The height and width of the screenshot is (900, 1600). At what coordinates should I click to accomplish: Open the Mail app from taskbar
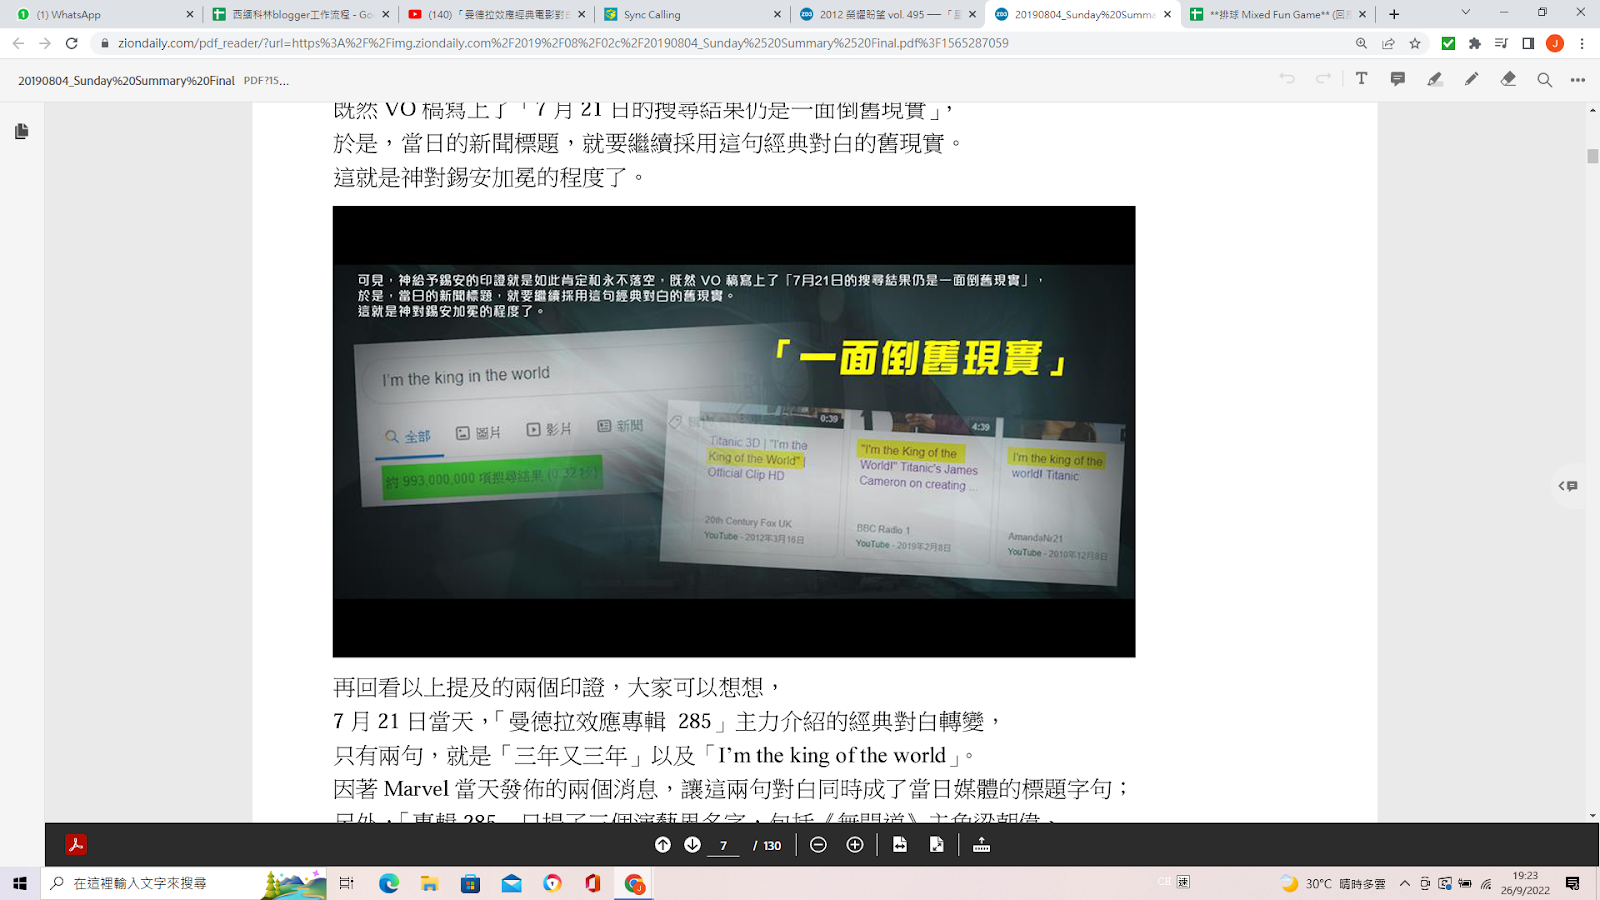[x=512, y=883]
